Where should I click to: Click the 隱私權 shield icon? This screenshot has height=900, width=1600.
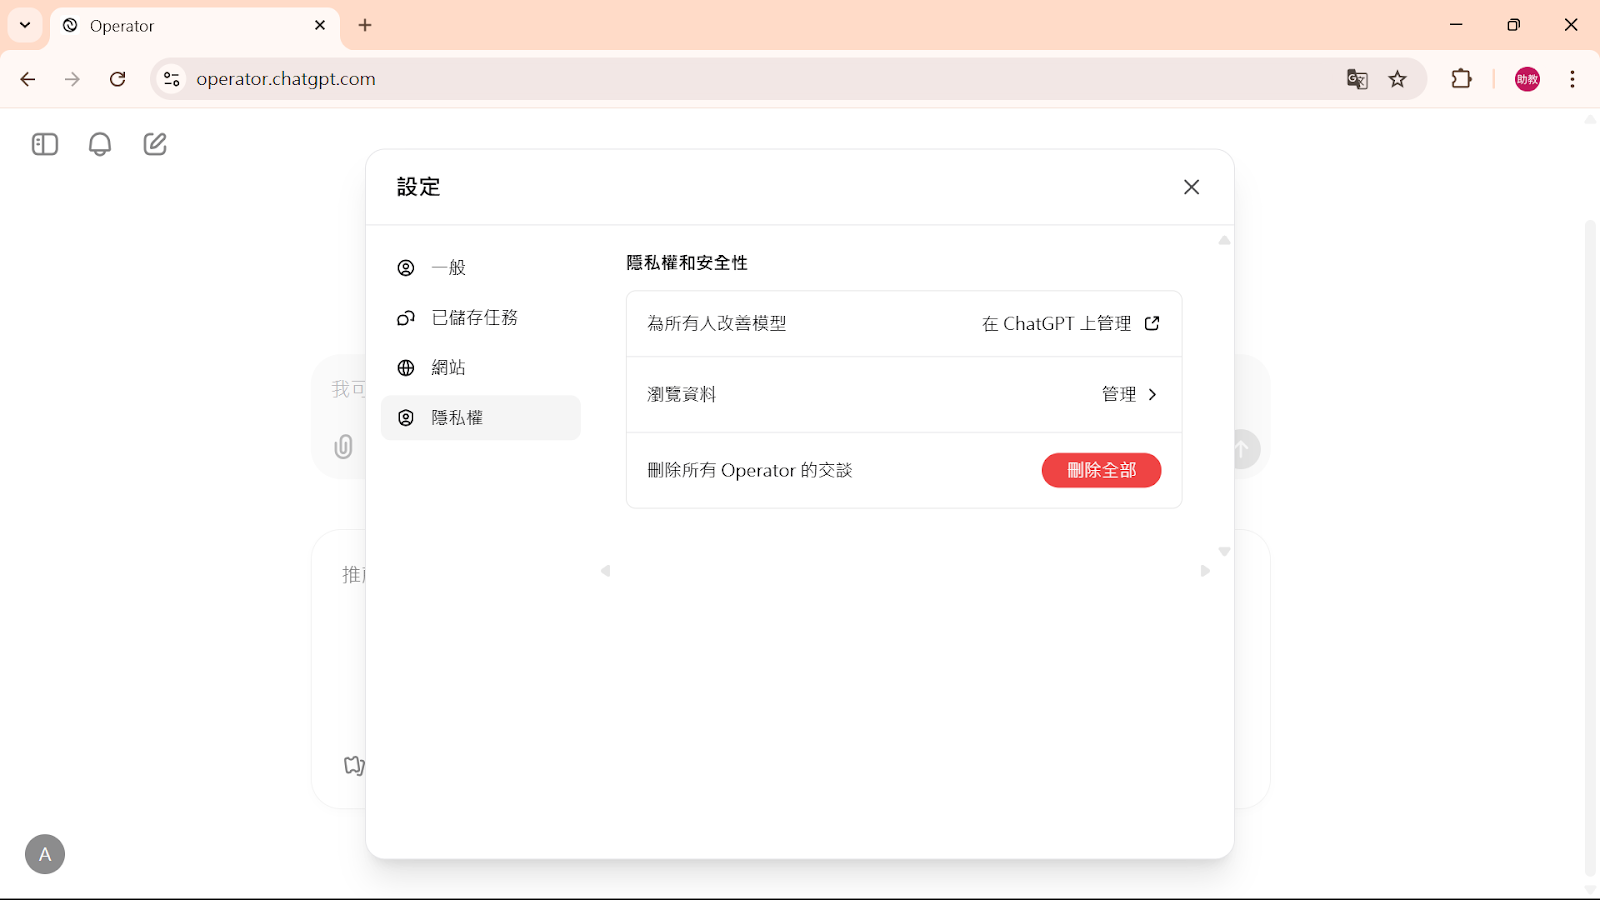point(406,418)
